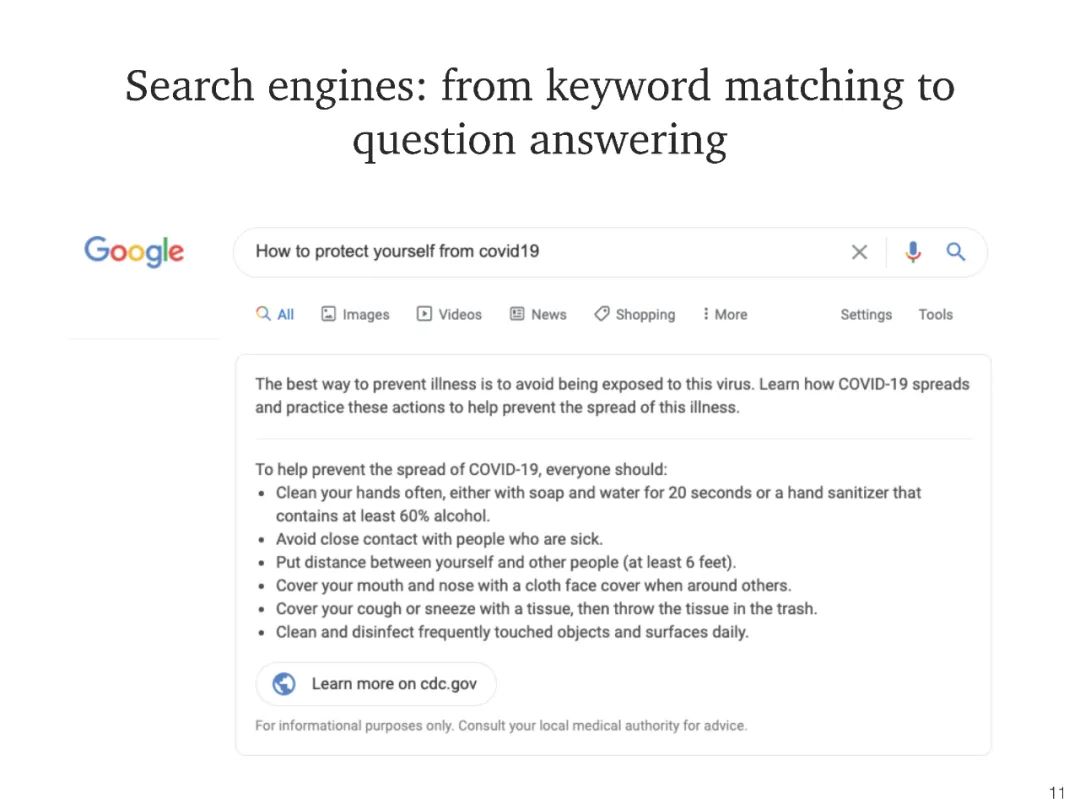Start voice search with microphone icon
The height and width of the screenshot is (809, 1080).
[x=913, y=252]
